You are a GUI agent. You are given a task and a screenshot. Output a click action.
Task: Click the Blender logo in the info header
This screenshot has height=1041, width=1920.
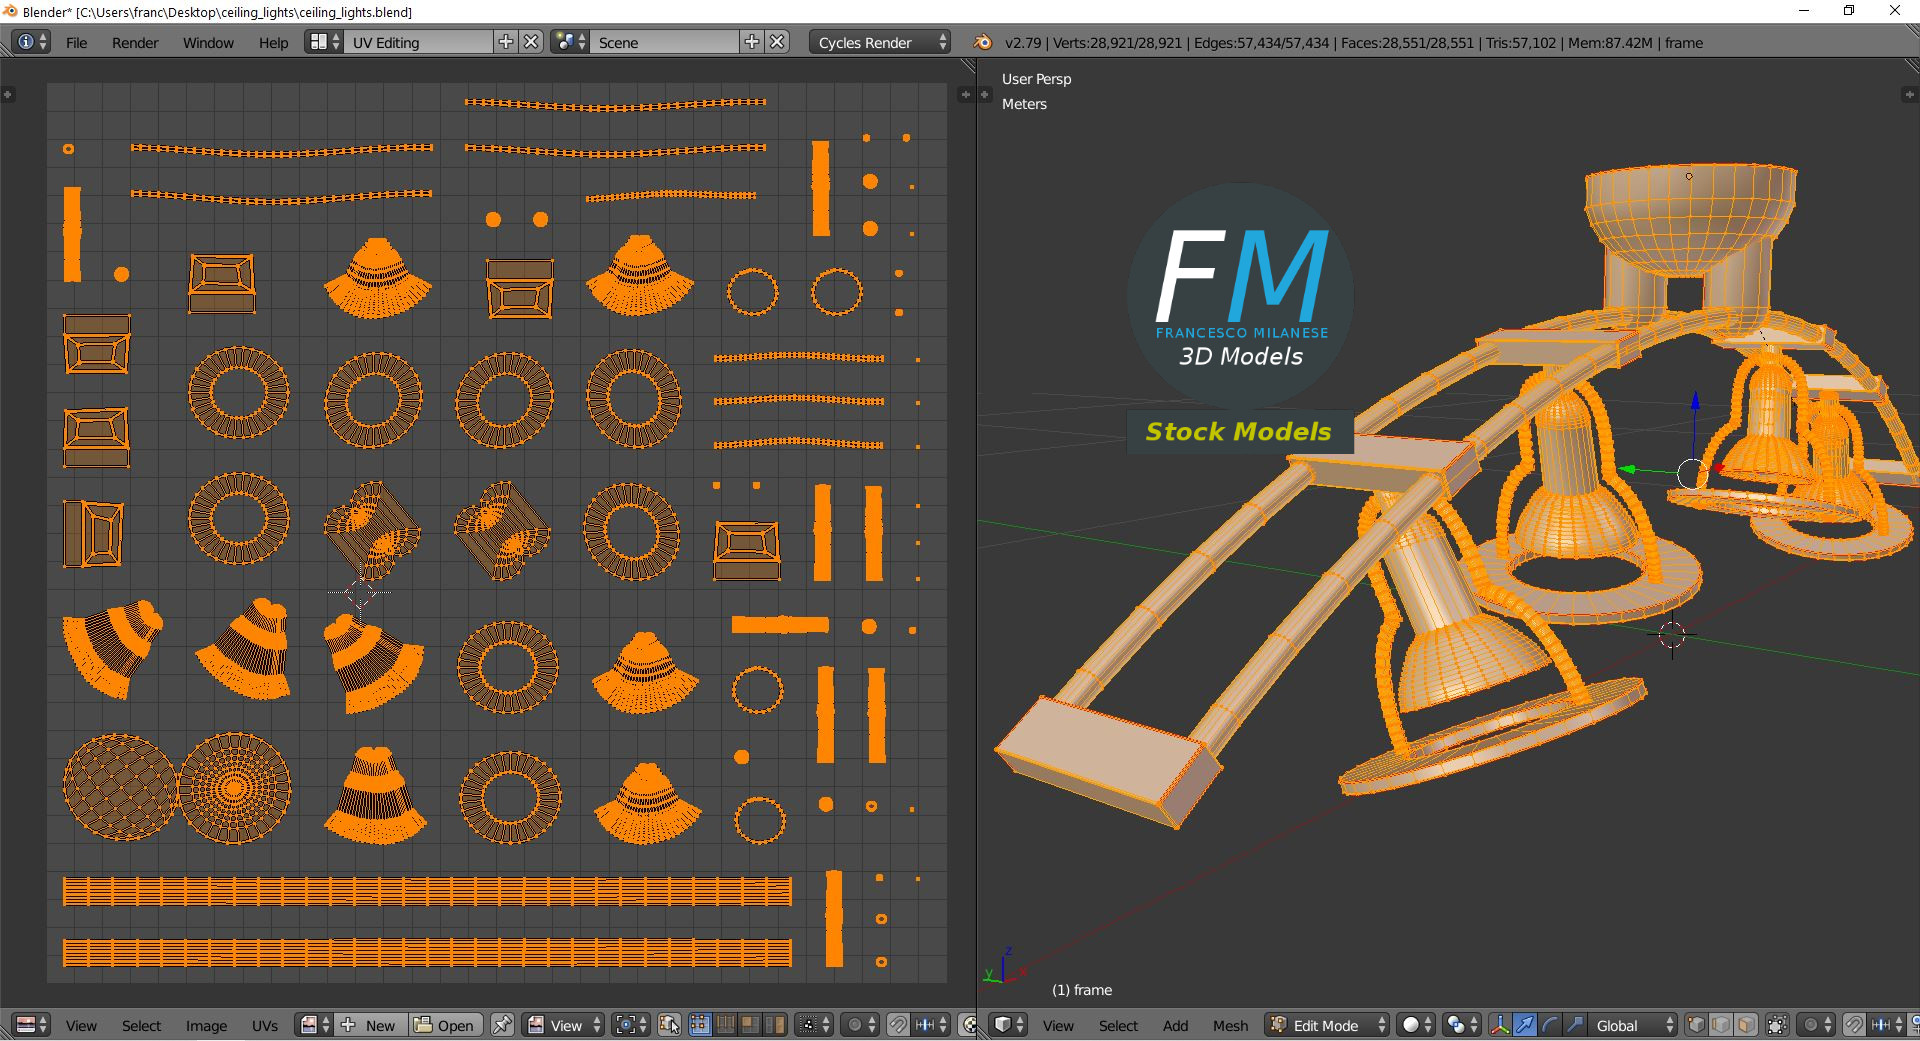tap(983, 42)
